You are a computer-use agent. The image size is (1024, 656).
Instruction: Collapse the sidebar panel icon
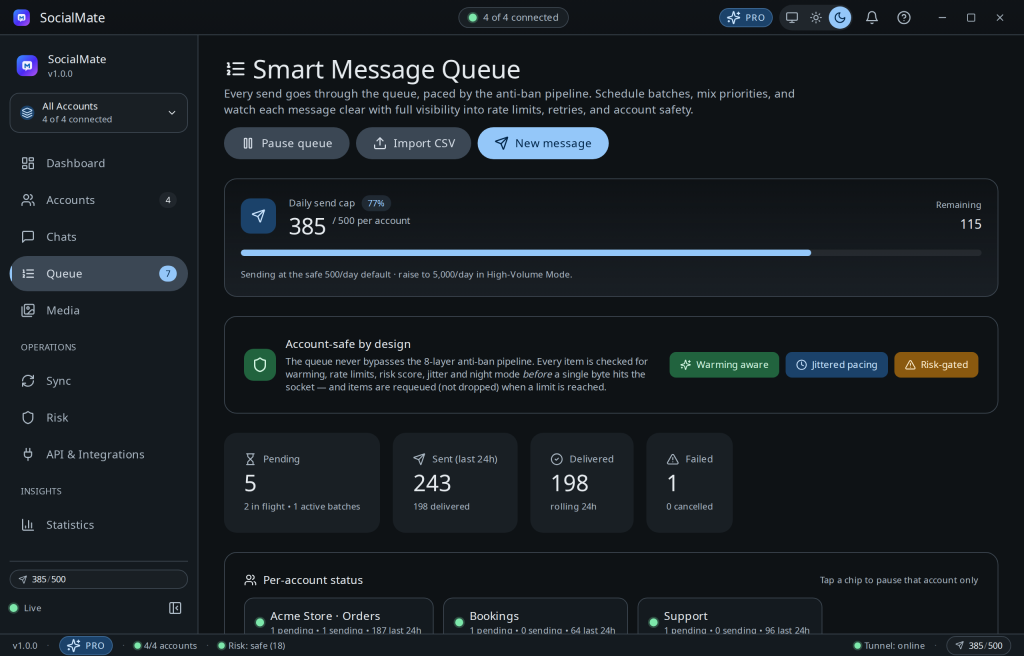175,608
